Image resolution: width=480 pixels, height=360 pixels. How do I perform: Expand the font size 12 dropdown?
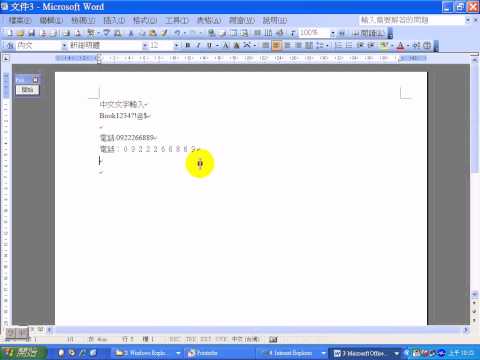[176, 45]
